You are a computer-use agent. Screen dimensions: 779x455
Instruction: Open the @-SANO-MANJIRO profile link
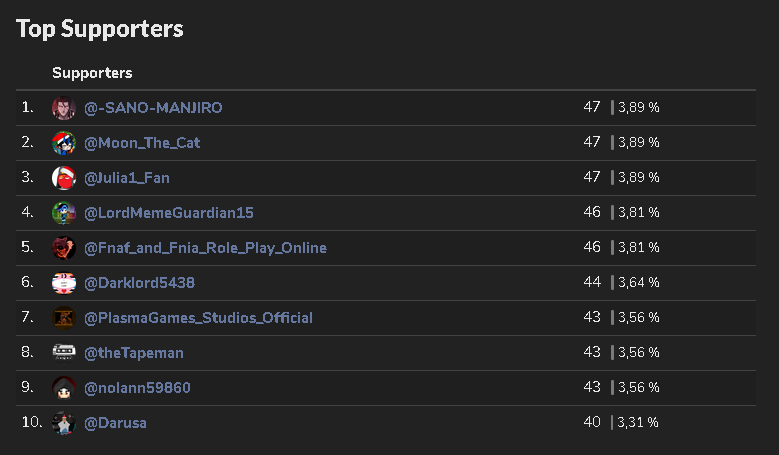[153, 108]
